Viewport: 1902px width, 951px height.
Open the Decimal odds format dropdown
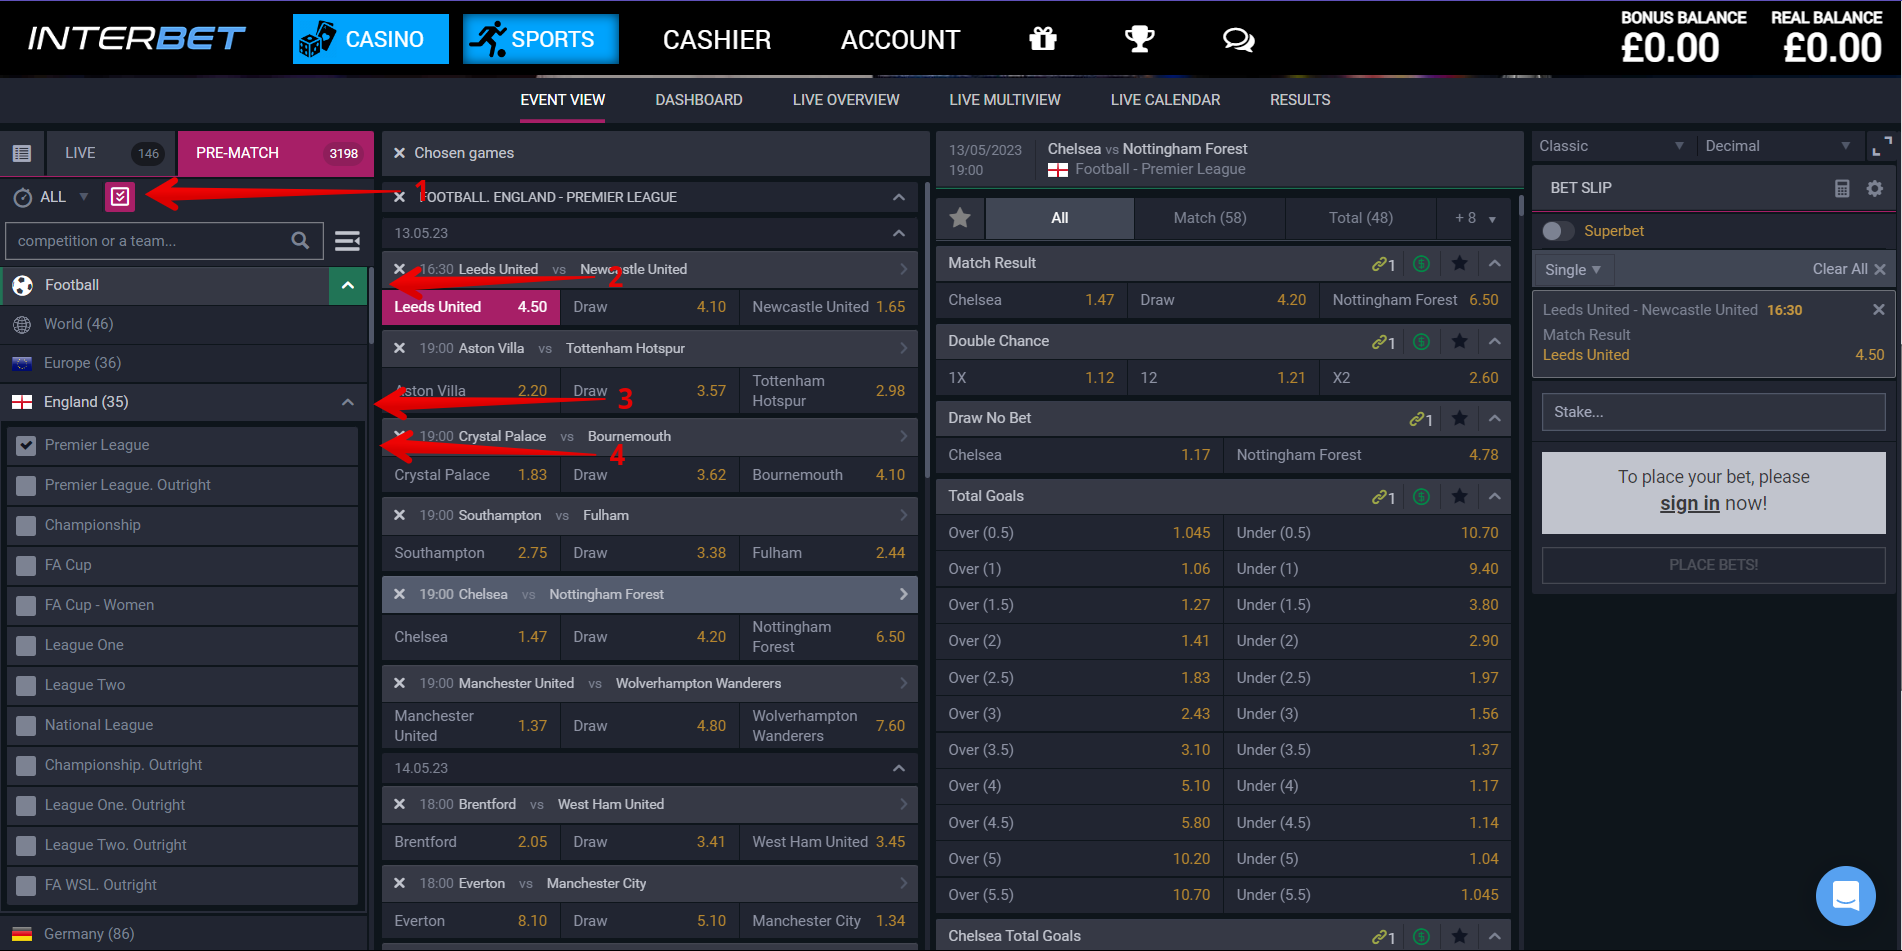1778,146
